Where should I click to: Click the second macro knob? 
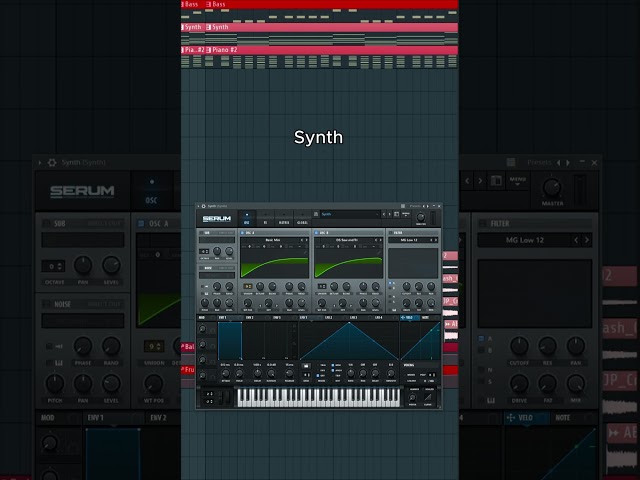tap(202, 344)
